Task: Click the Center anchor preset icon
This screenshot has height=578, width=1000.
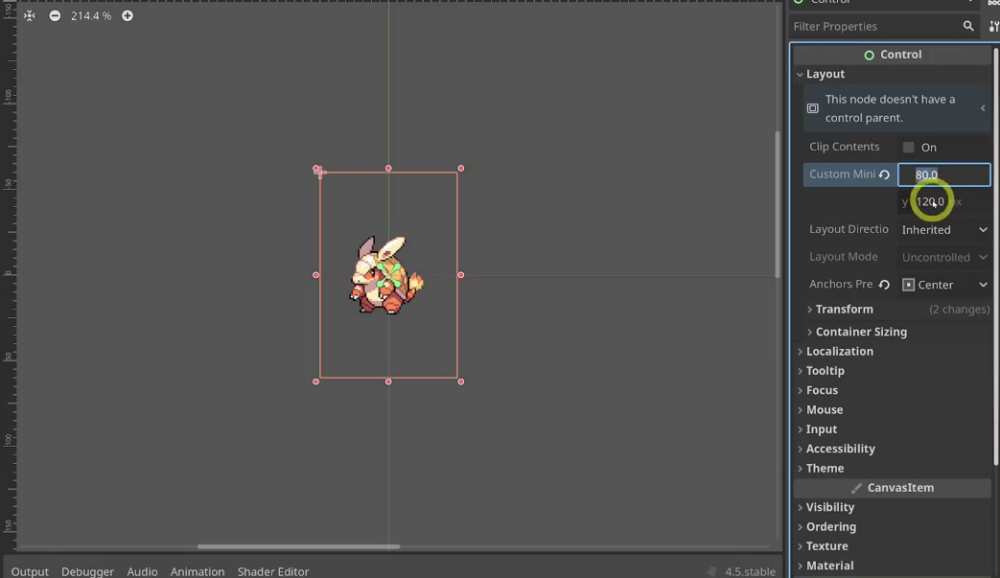Action: pyautogui.click(x=908, y=285)
